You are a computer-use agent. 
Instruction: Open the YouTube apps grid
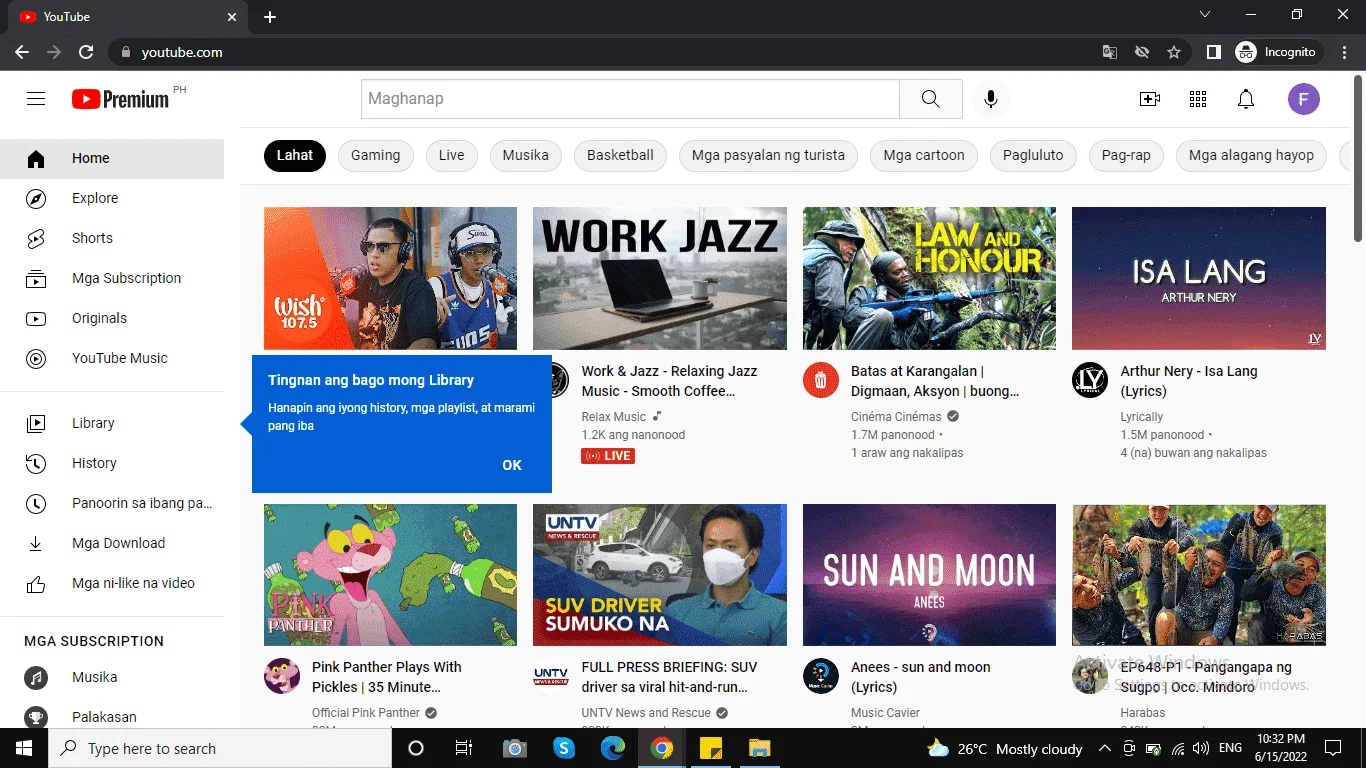1198,99
